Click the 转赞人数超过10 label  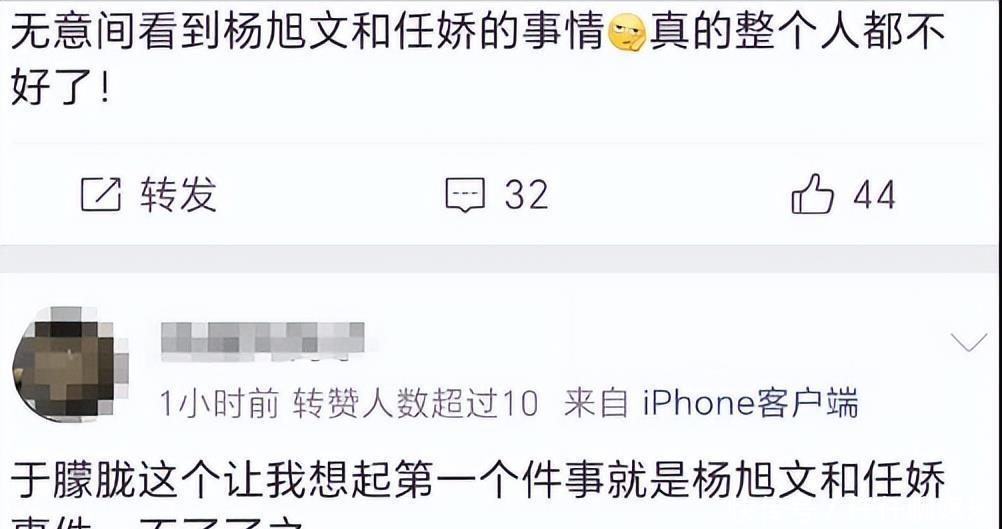point(415,403)
